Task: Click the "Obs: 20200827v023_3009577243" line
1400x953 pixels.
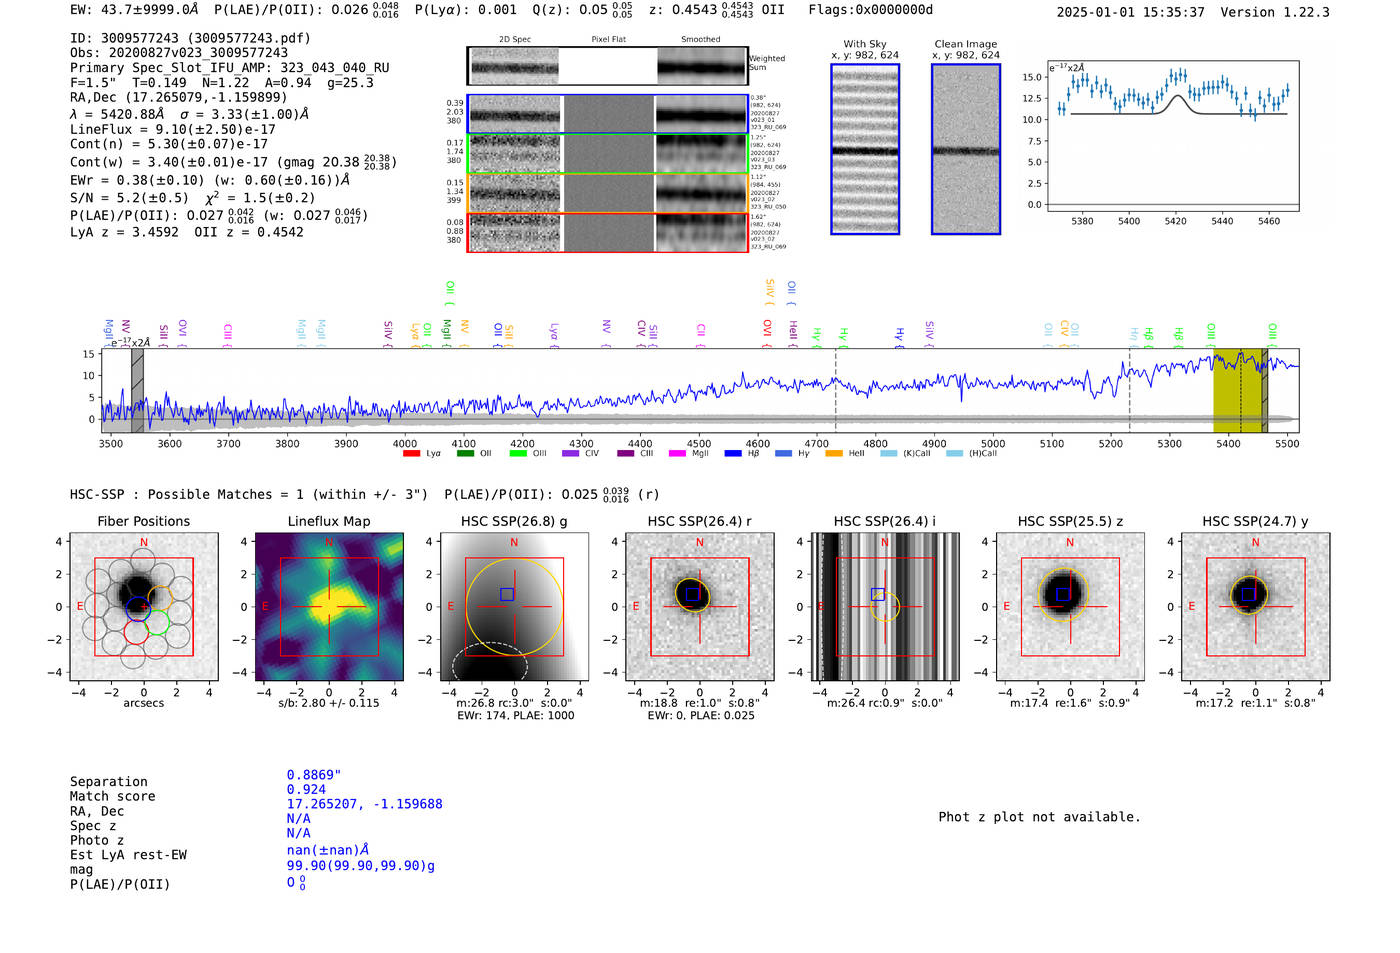Action: [179, 53]
